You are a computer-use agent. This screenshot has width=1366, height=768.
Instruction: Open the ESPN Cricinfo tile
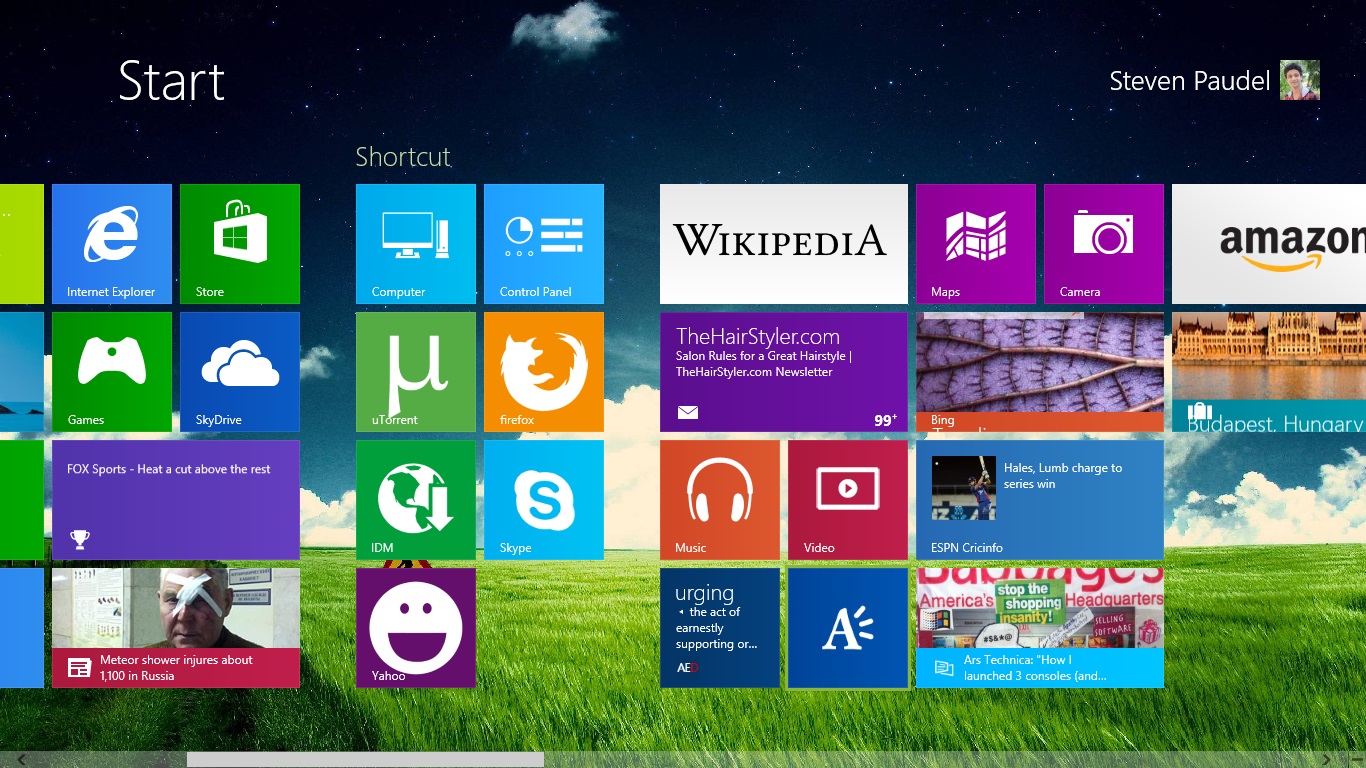1040,500
